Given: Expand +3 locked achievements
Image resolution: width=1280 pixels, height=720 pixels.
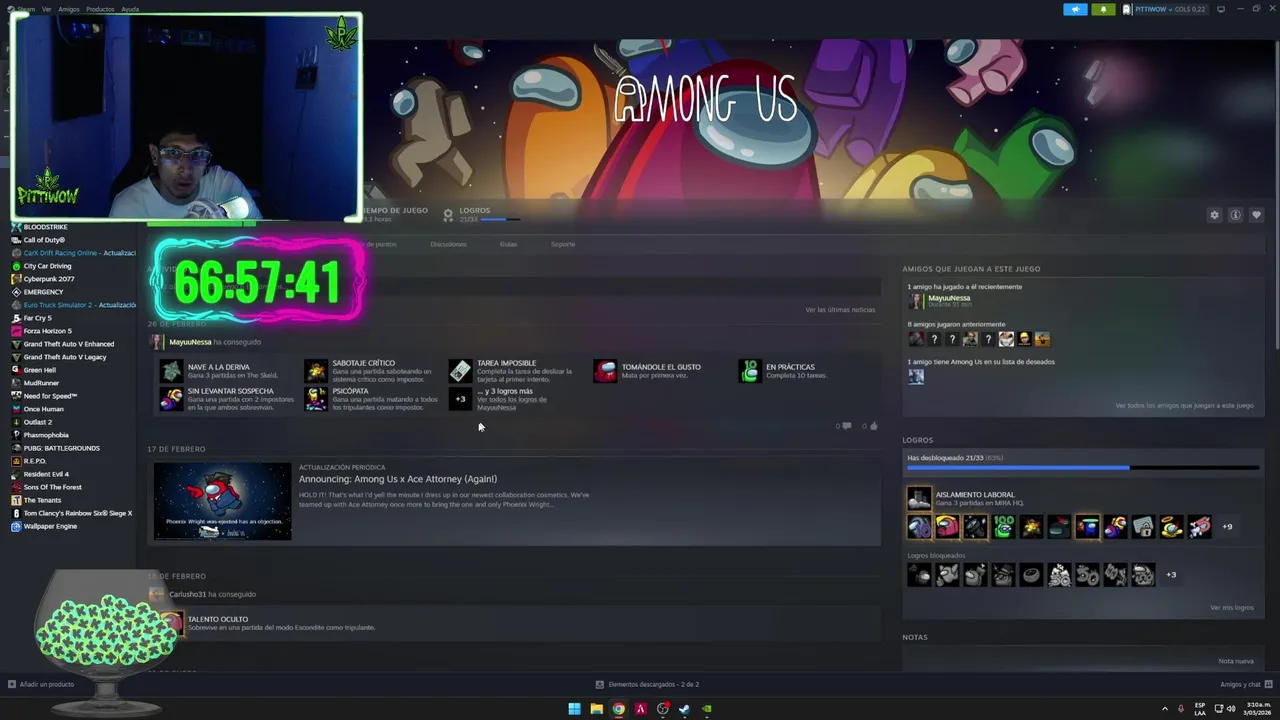Looking at the screenshot, I should point(1171,575).
